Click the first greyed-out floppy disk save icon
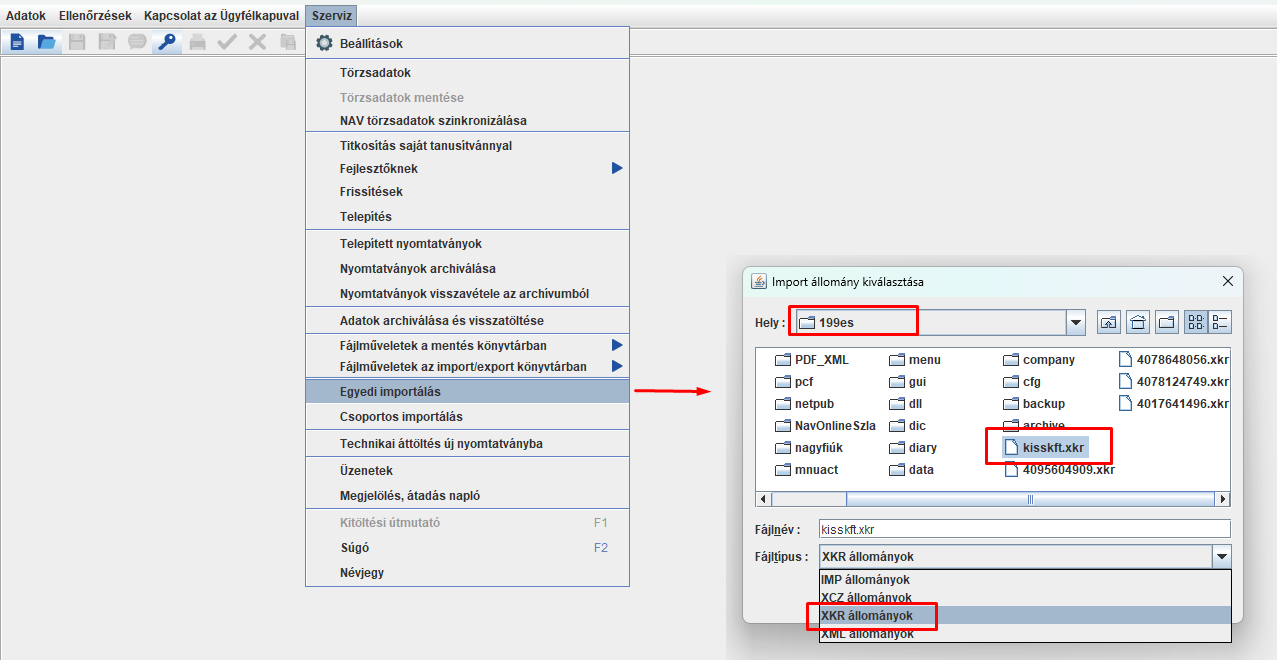 [77, 42]
